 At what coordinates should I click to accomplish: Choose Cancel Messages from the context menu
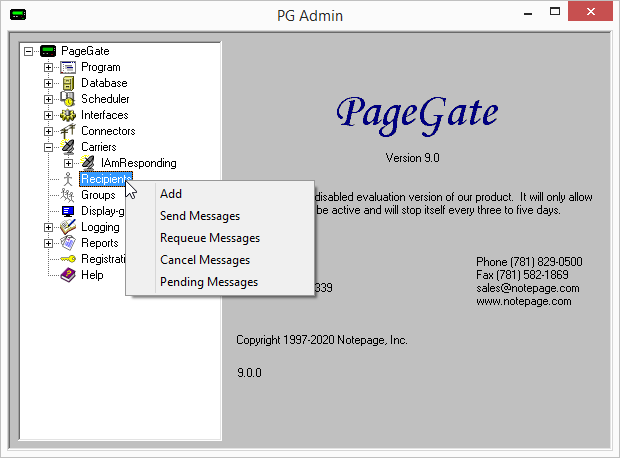tap(220, 260)
